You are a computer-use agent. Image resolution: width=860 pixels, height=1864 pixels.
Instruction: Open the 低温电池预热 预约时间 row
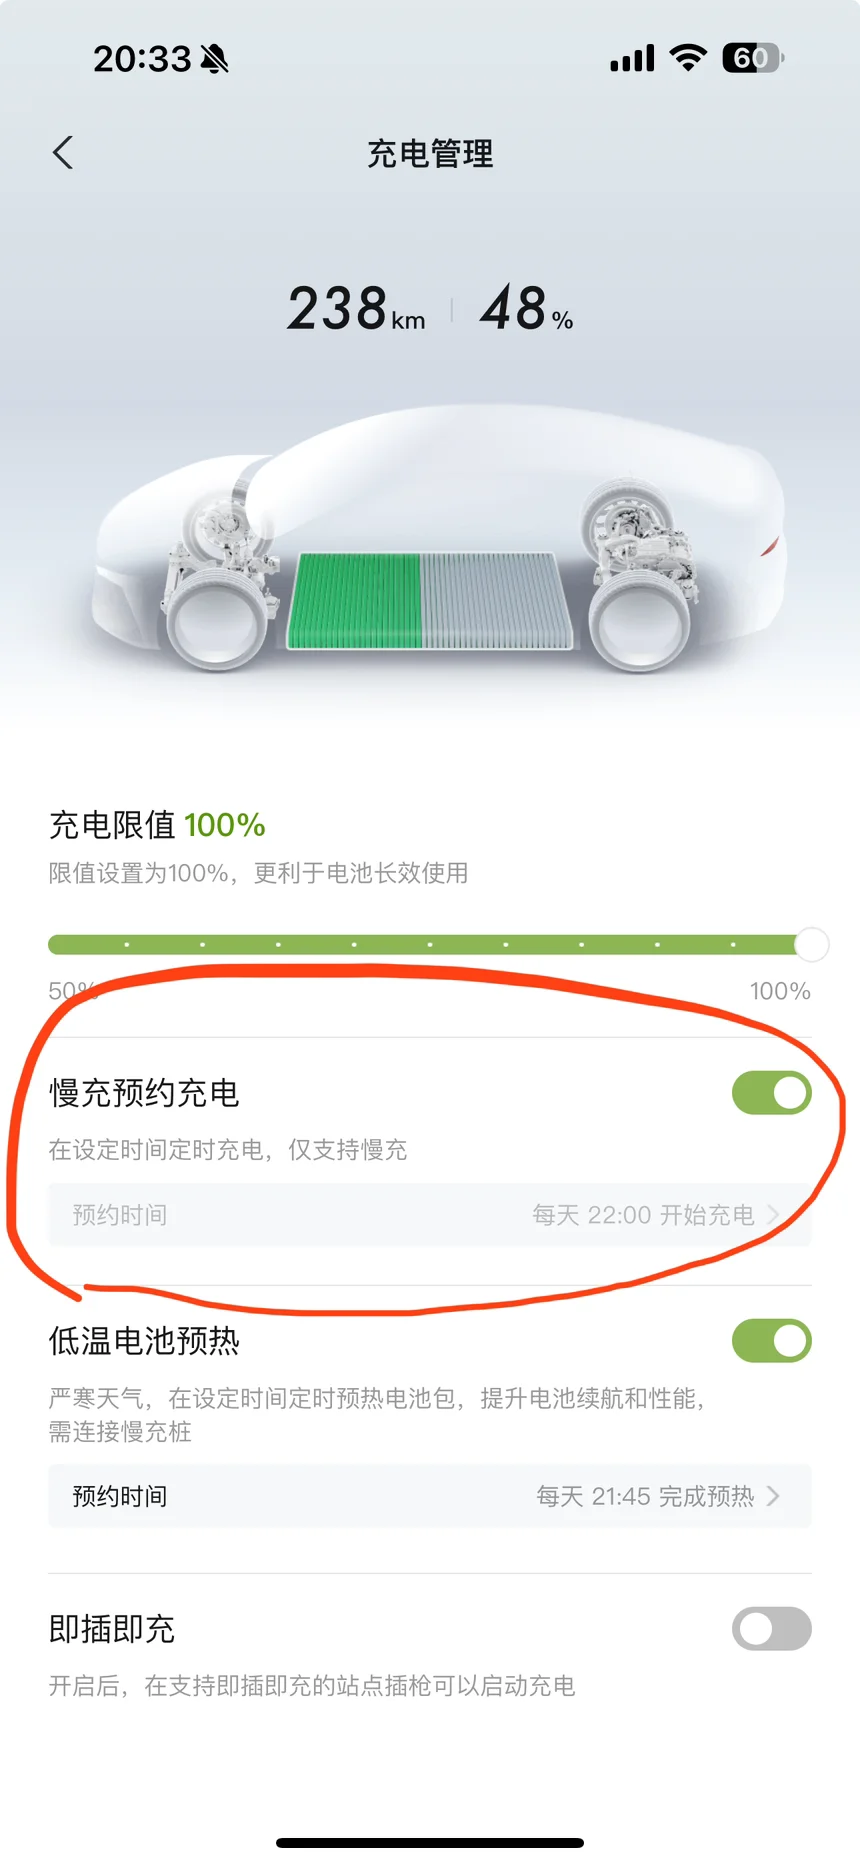430,1496
